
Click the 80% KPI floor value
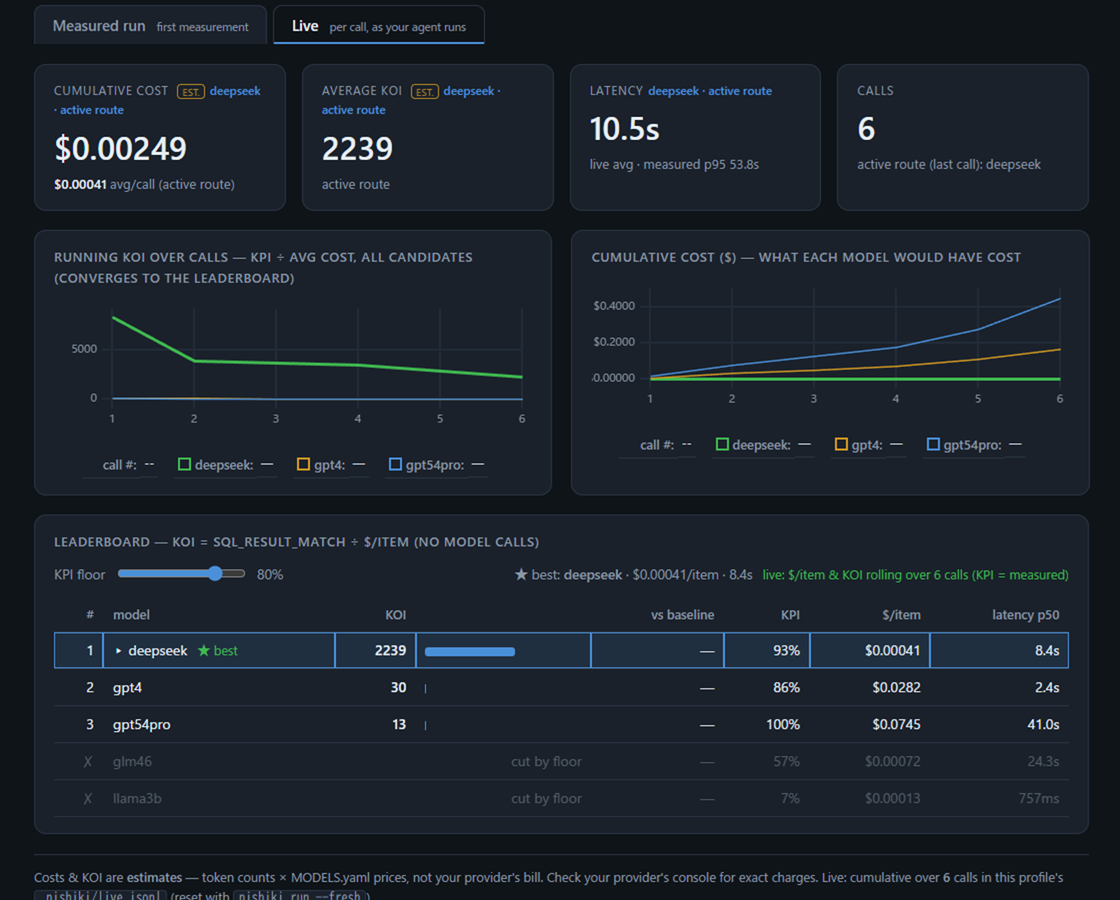[x=270, y=574]
